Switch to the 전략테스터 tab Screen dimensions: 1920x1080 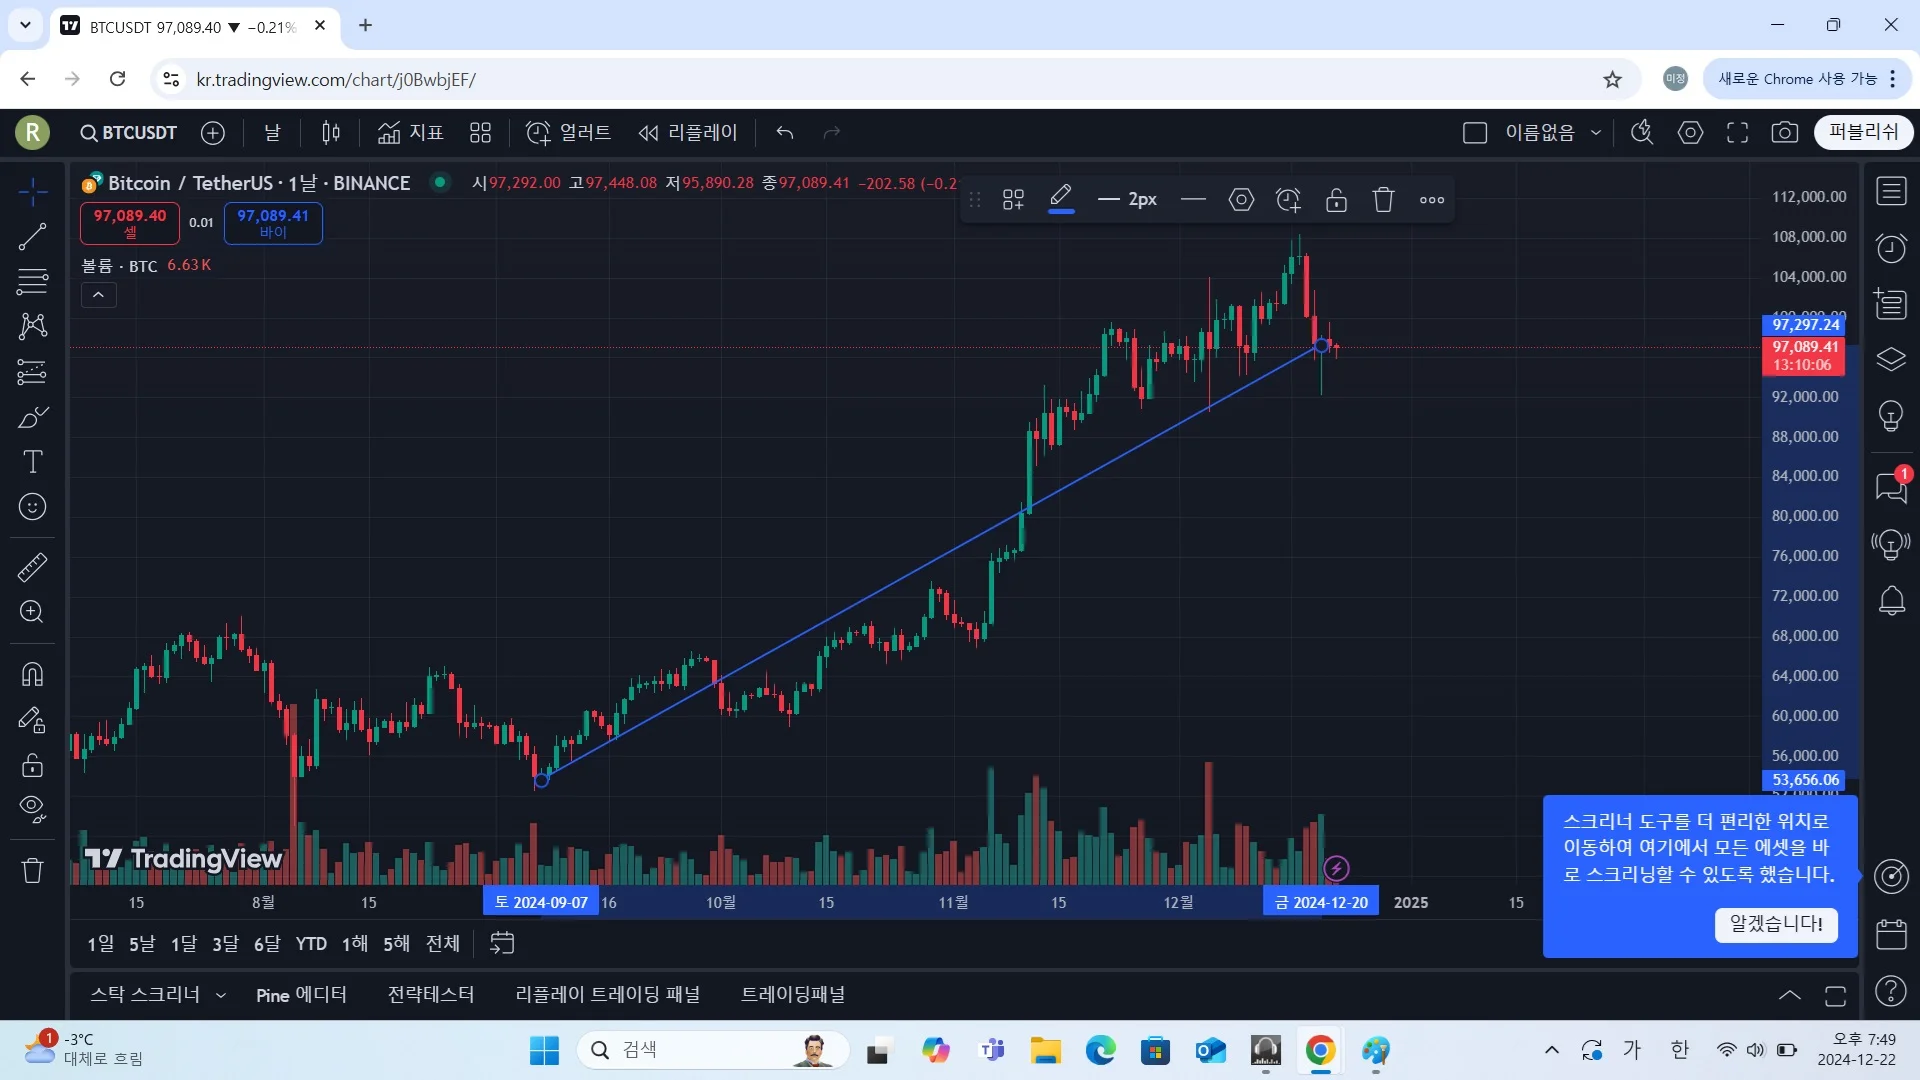pyautogui.click(x=431, y=995)
